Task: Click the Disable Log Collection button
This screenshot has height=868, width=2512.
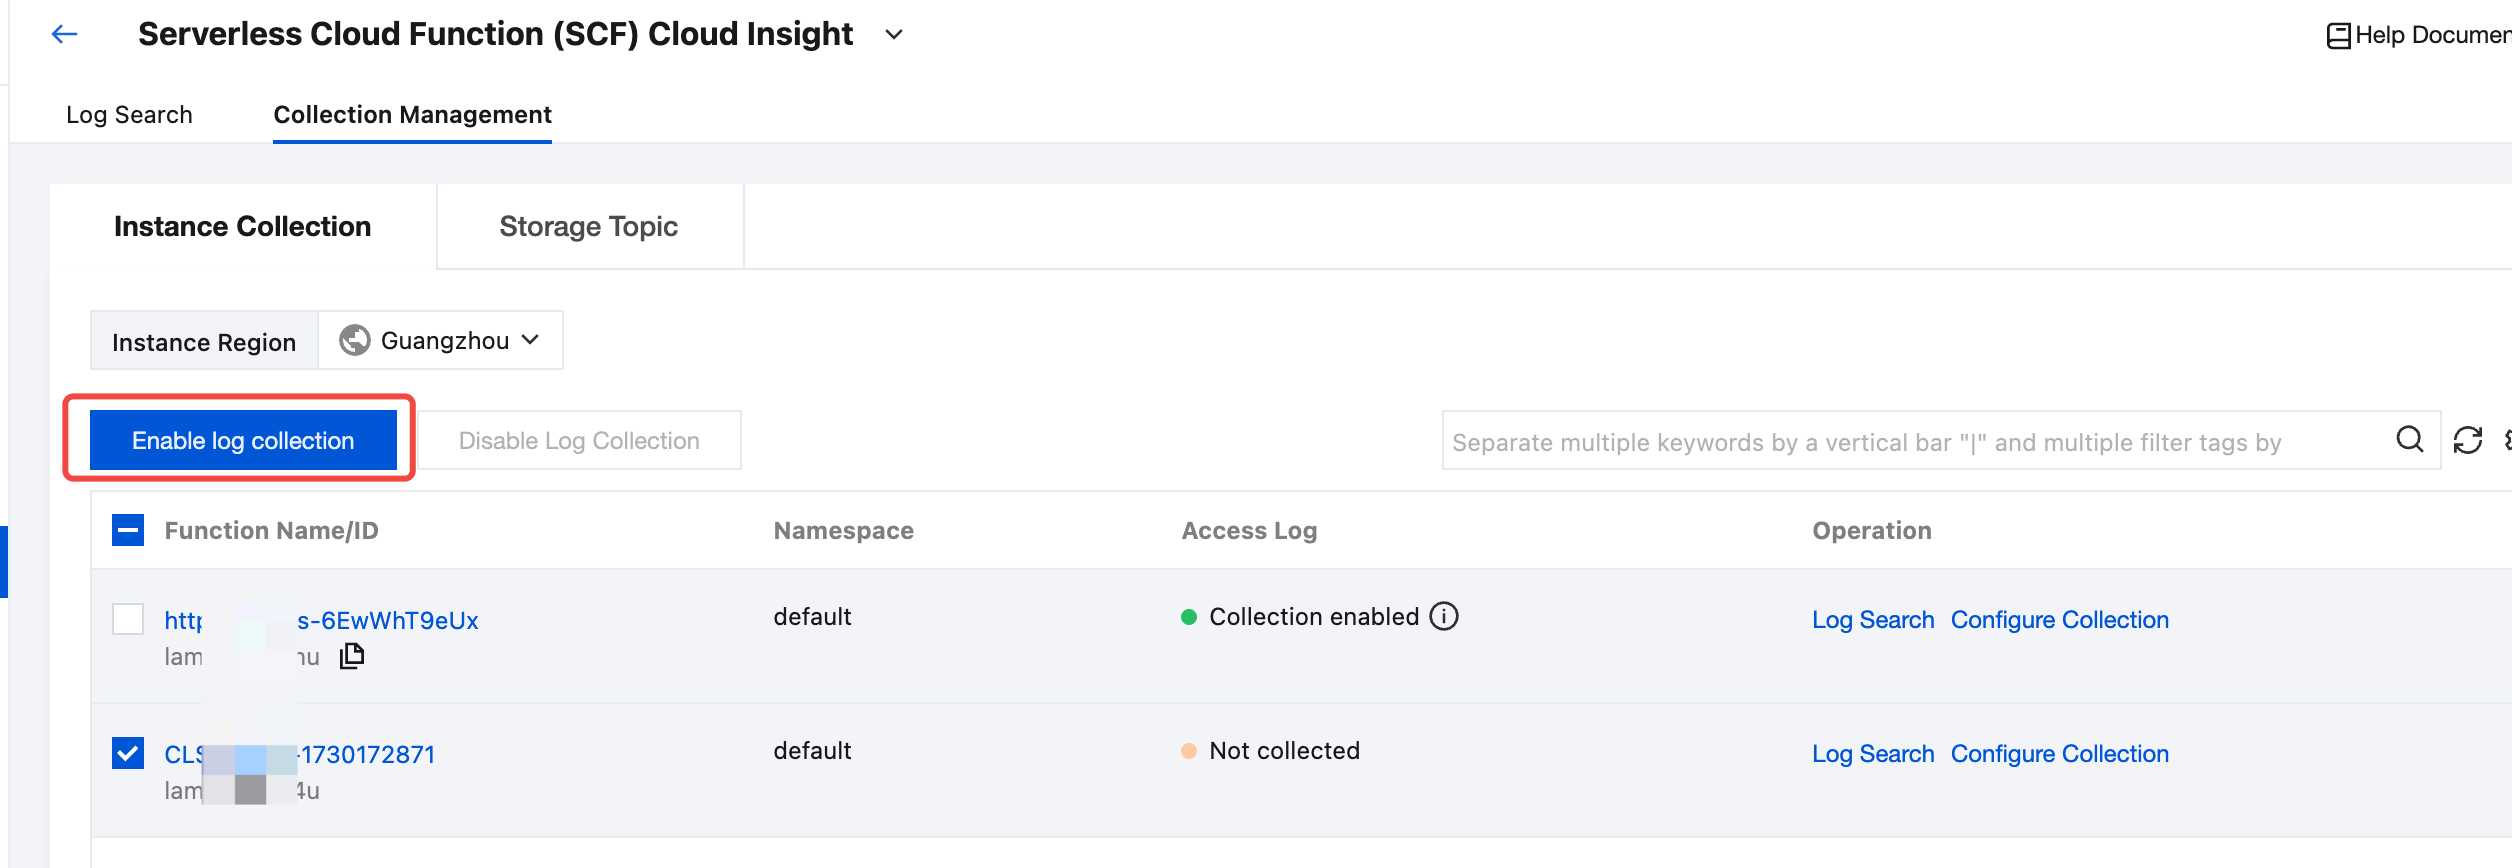Action: pyautogui.click(x=579, y=441)
